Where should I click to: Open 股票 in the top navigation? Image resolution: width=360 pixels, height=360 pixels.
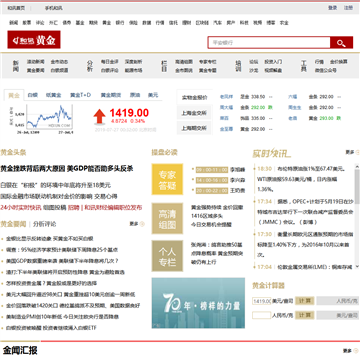point(27,23)
